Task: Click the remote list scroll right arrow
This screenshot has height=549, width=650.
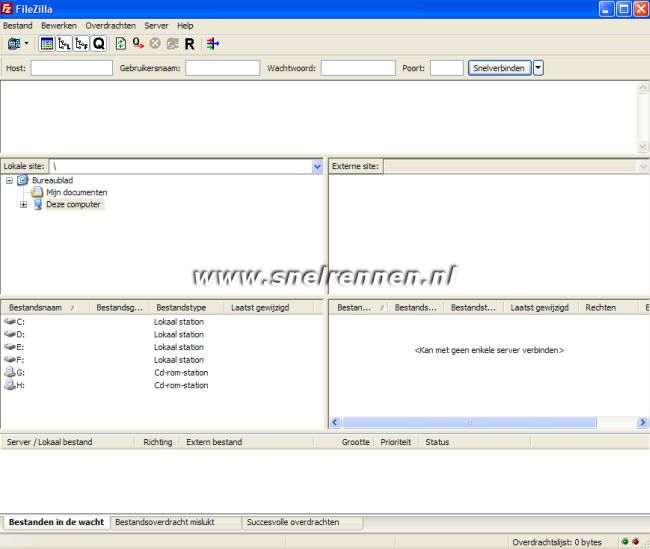Action: click(x=643, y=423)
